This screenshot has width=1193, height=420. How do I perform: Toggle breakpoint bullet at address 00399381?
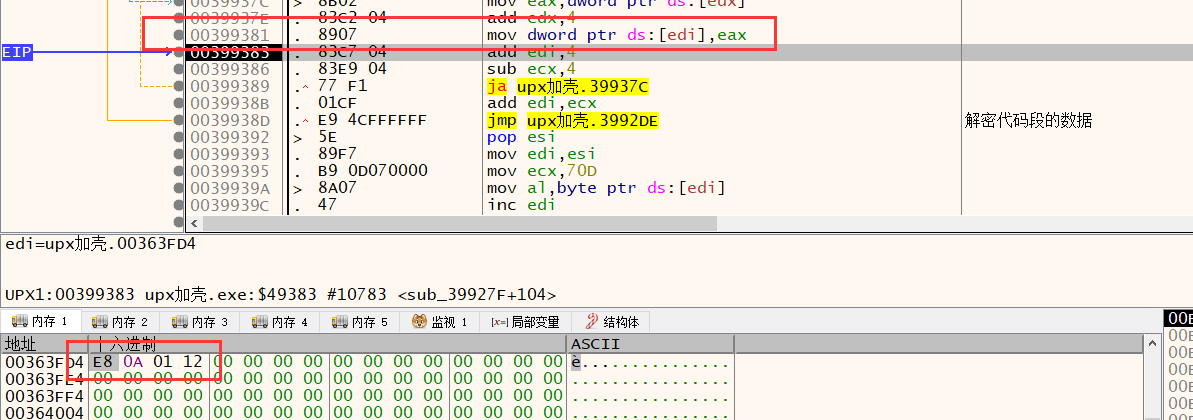[x=179, y=35]
